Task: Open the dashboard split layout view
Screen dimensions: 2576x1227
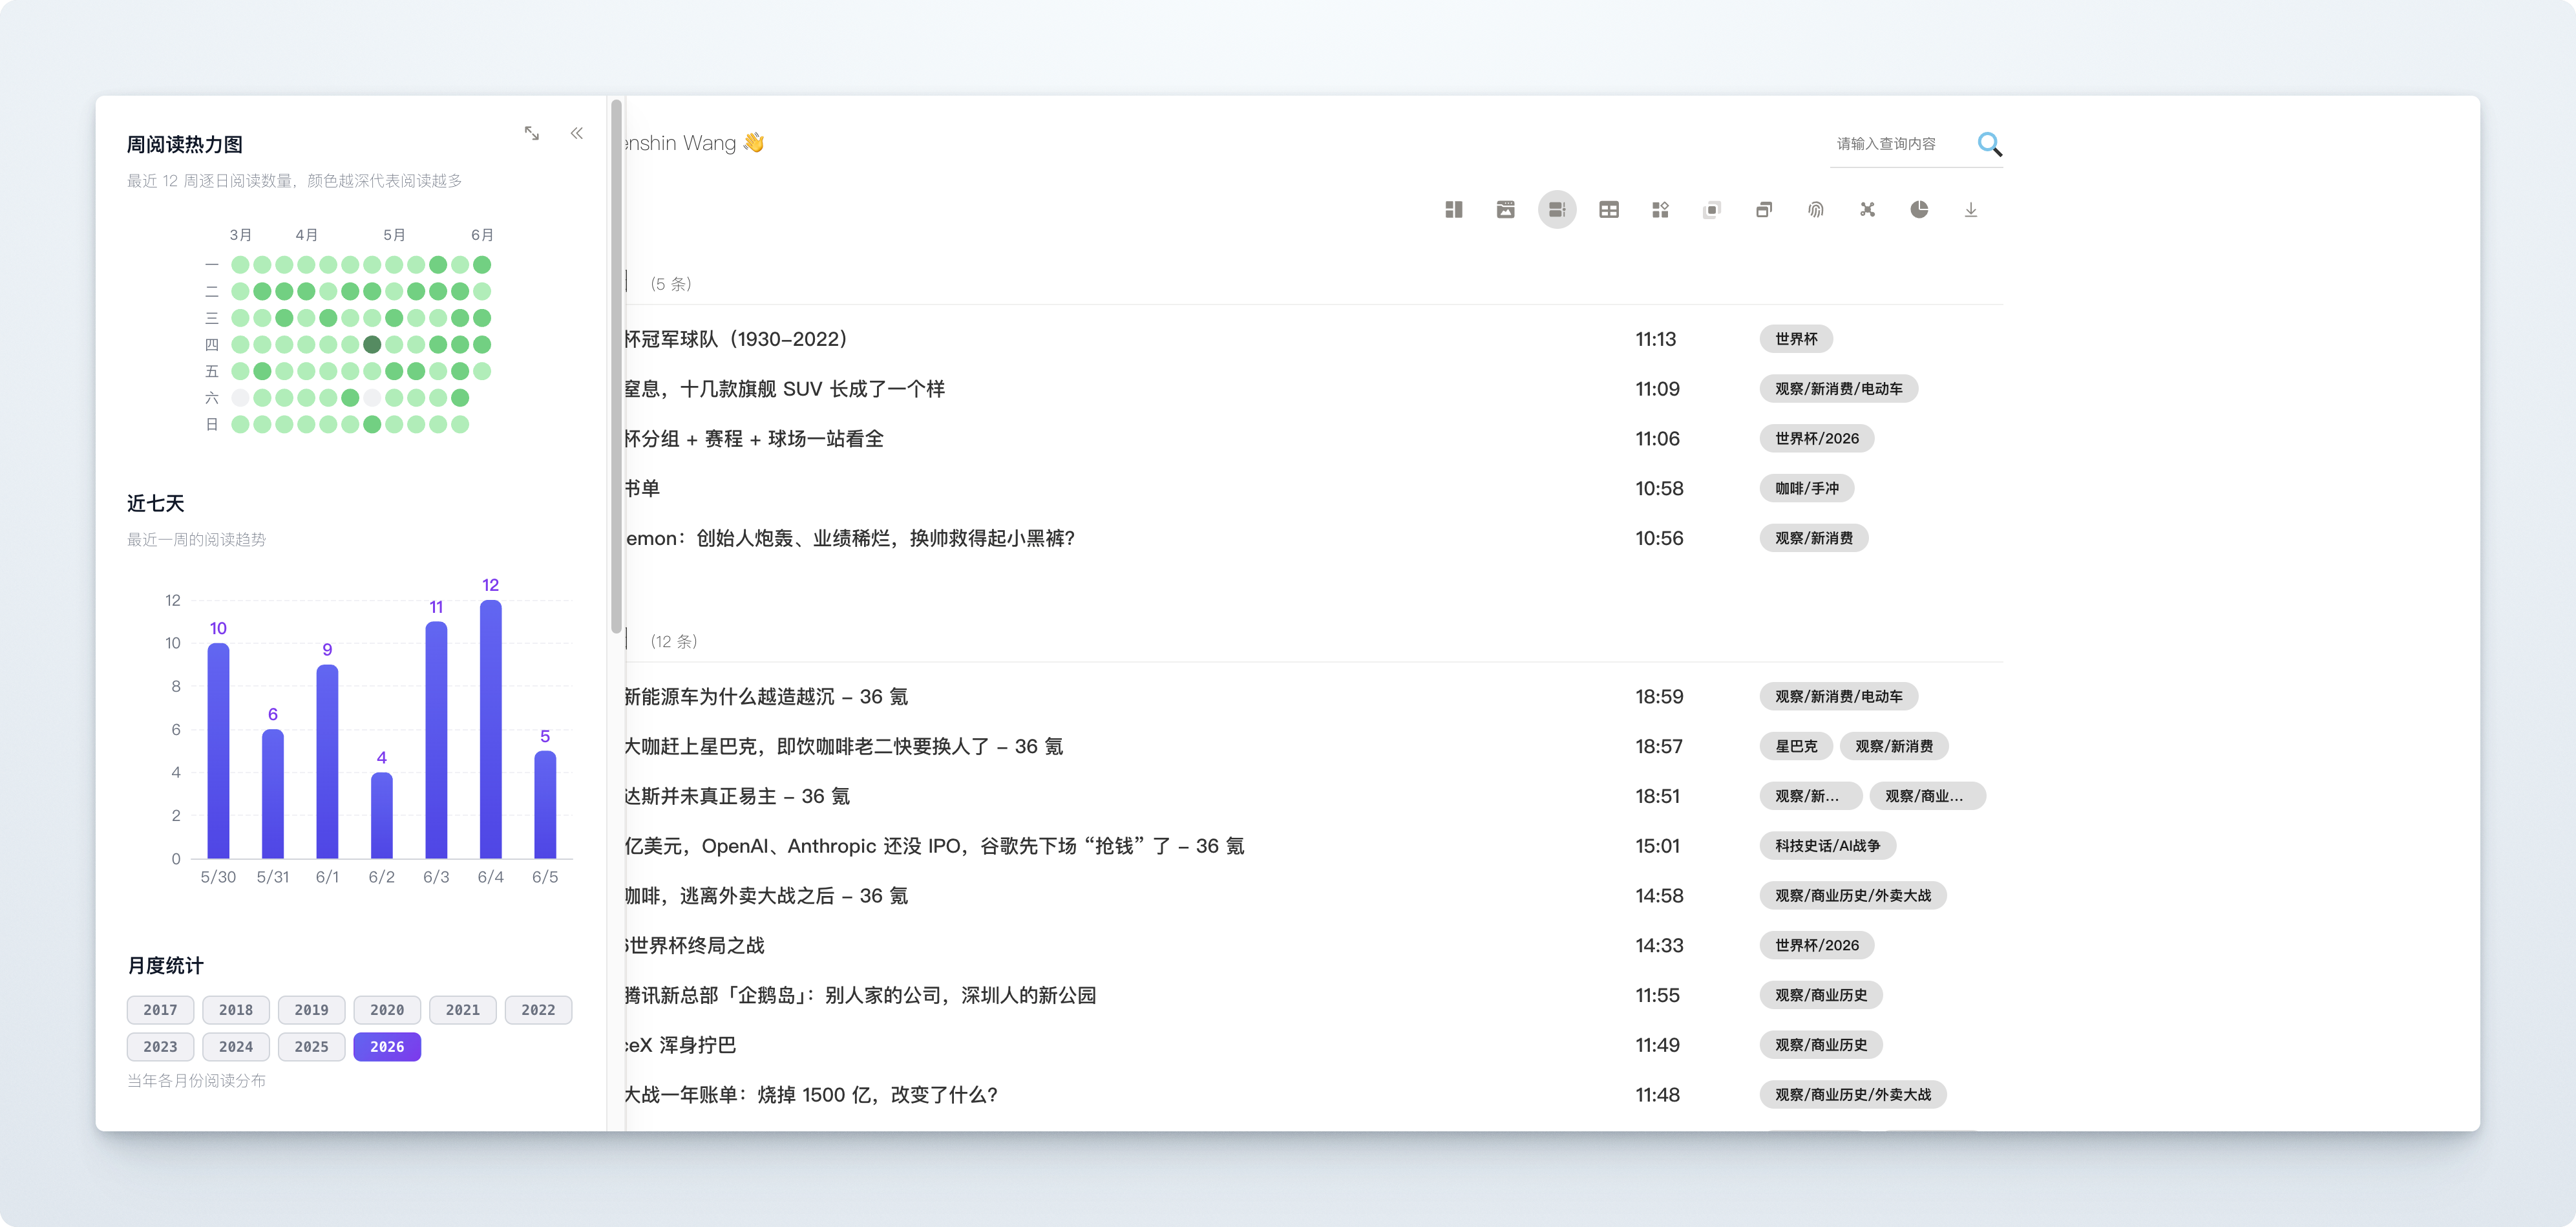Action: pyautogui.click(x=1454, y=210)
